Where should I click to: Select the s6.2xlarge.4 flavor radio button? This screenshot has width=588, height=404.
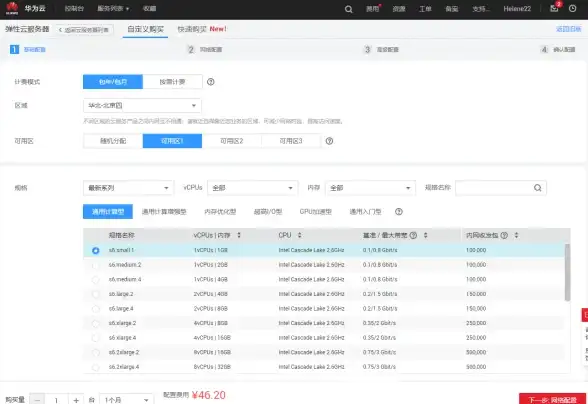[96, 368]
